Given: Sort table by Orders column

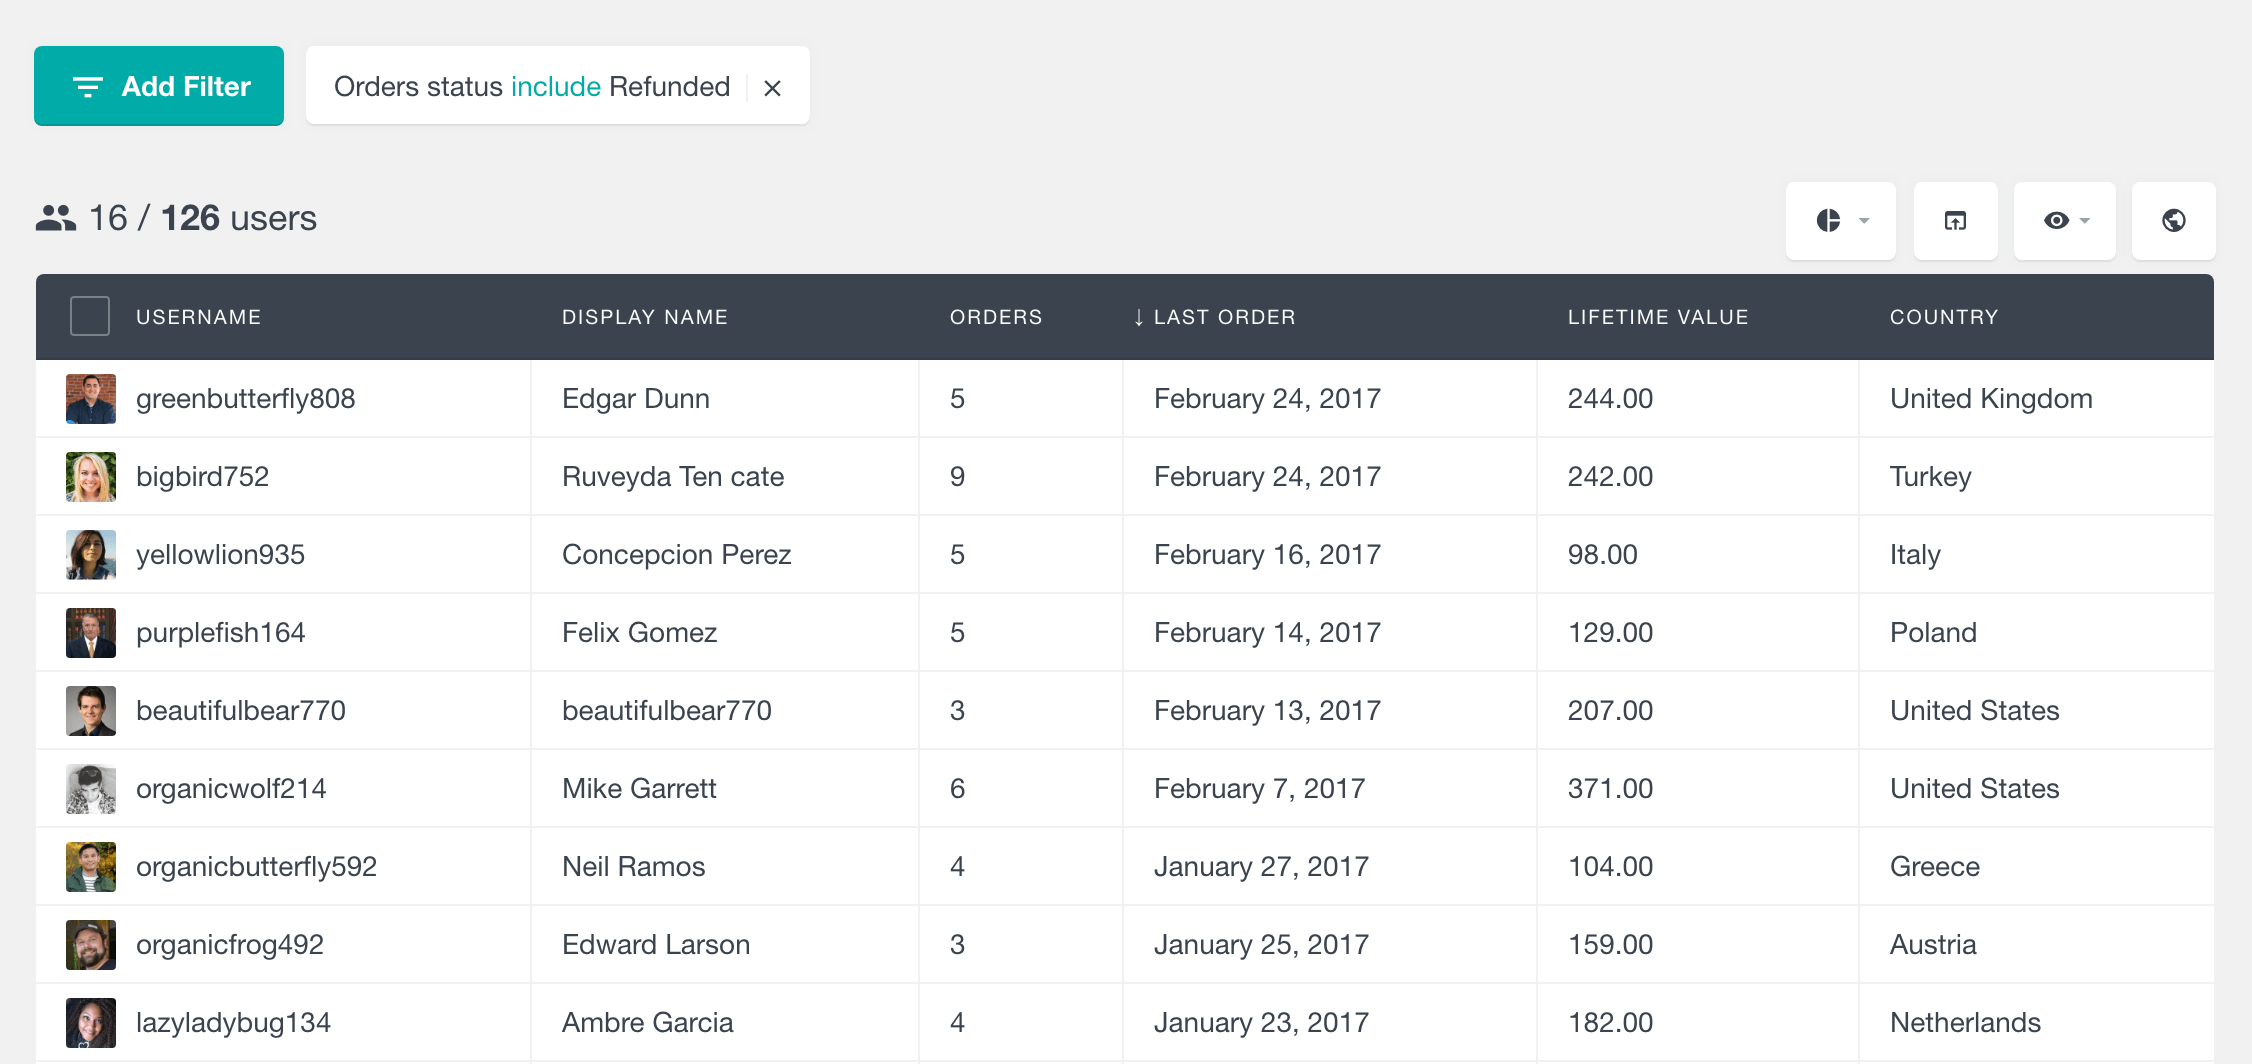Looking at the screenshot, I should coord(995,317).
